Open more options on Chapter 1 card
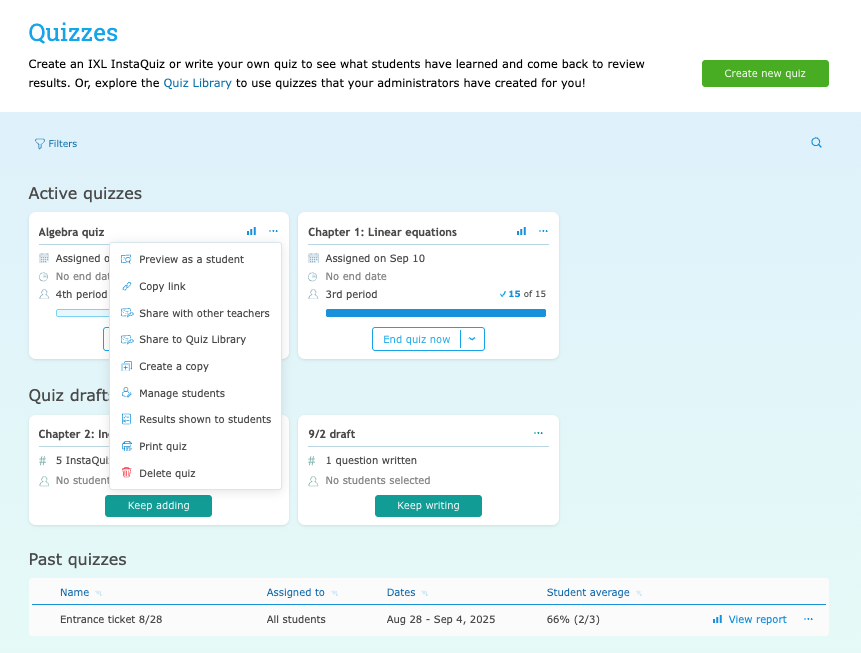The width and height of the screenshot is (861, 653). tap(543, 232)
